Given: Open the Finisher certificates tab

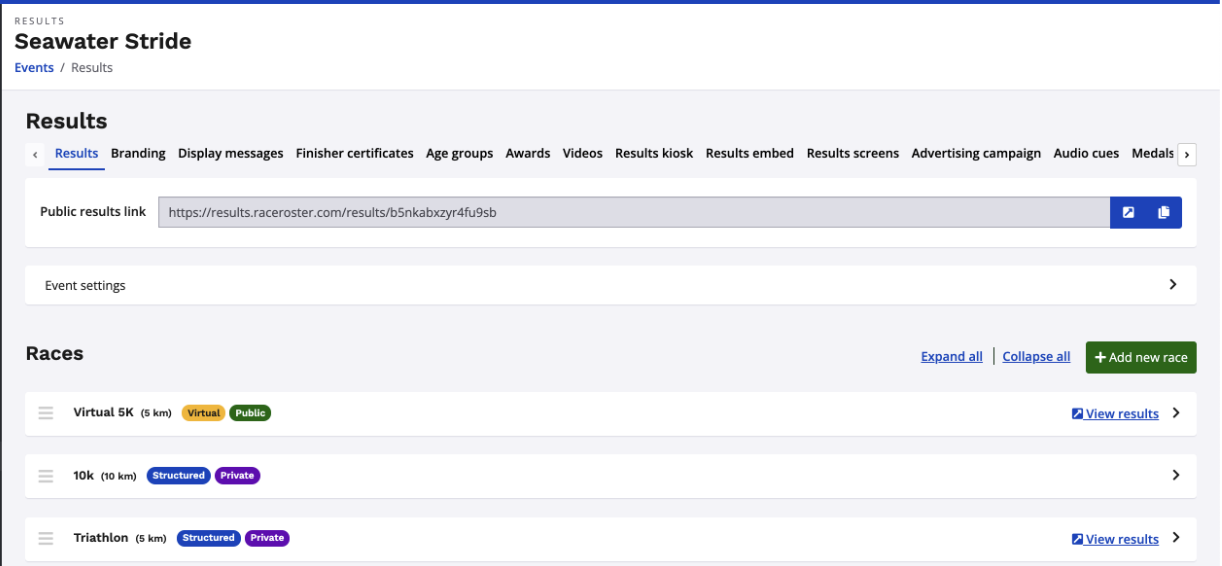Looking at the screenshot, I should point(354,153).
